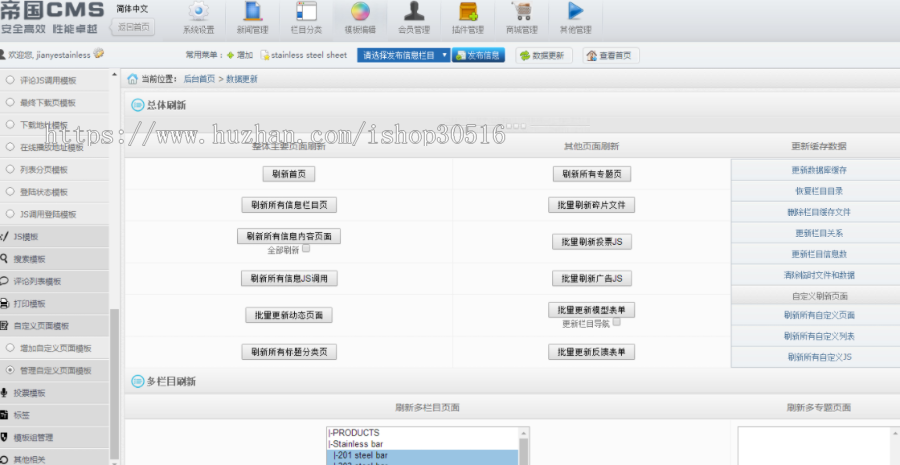Viewport: 900px width, 465px height.
Task: Click the 刷新多专题页面 list box
Action: (x=818, y=445)
